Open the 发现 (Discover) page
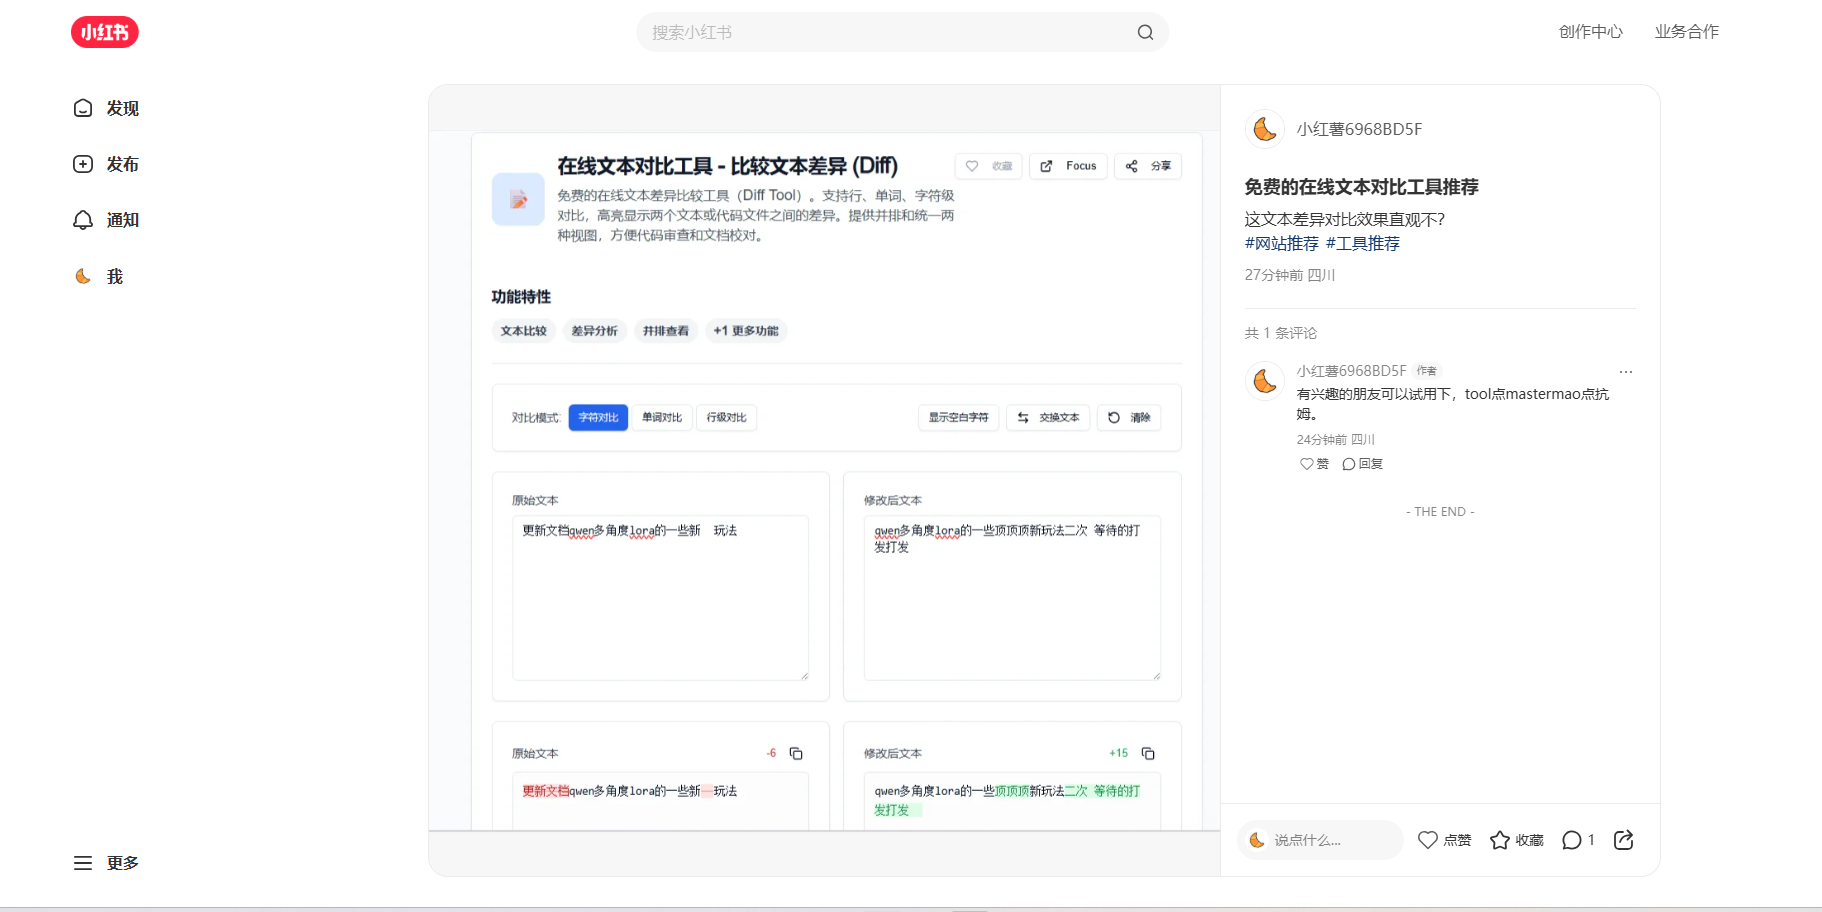This screenshot has width=1822, height=912. [106, 108]
